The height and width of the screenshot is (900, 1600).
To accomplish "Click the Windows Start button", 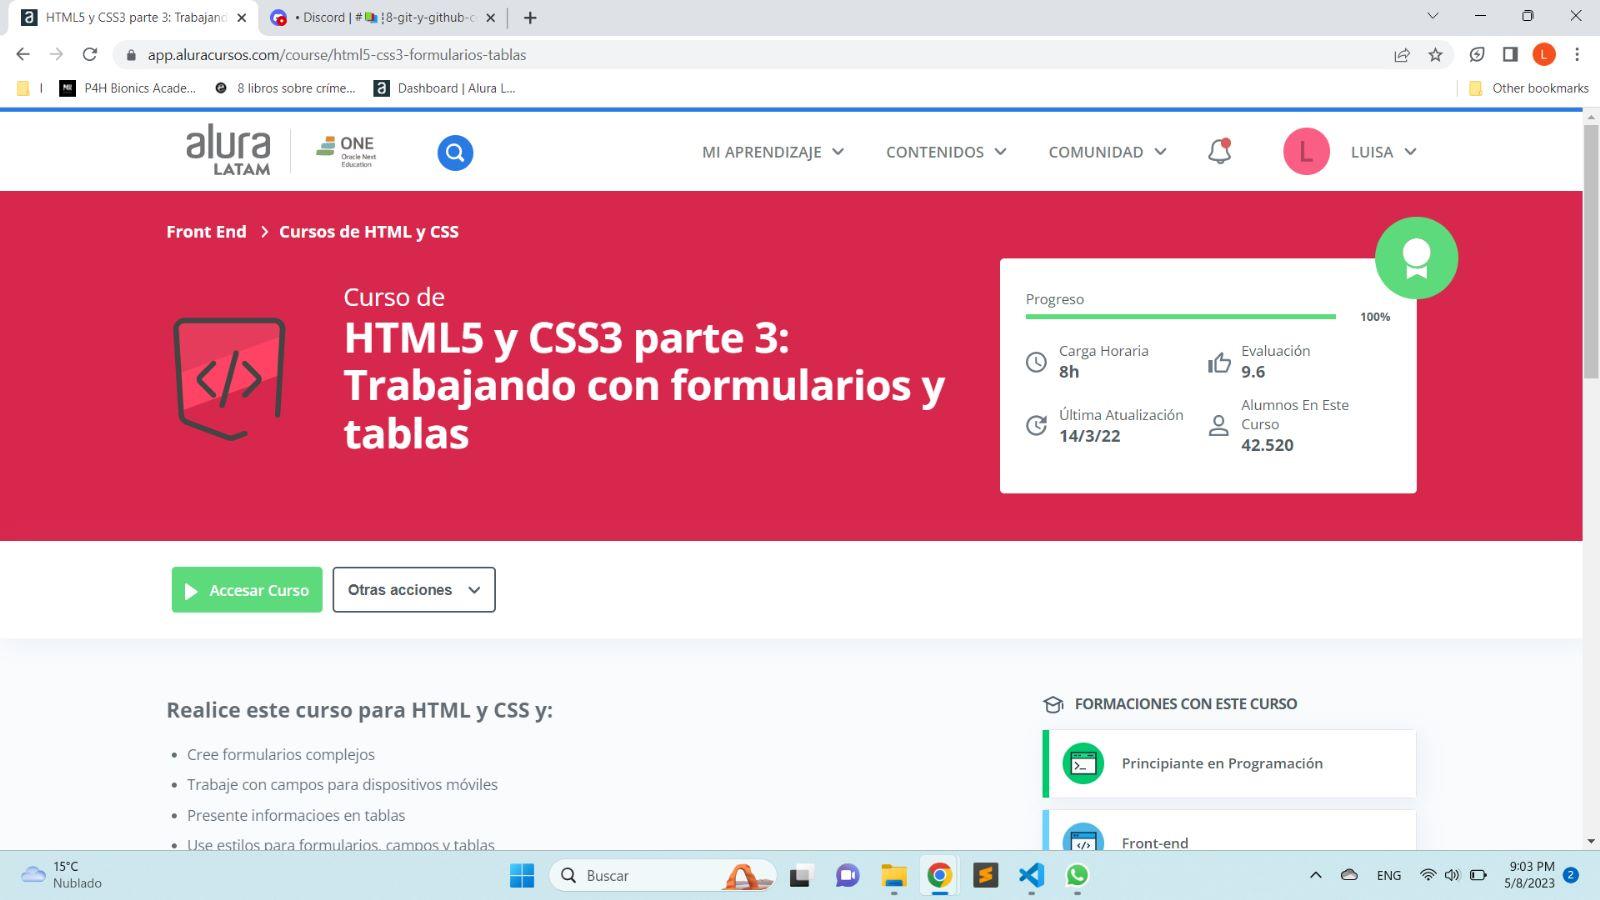I will tap(522, 875).
